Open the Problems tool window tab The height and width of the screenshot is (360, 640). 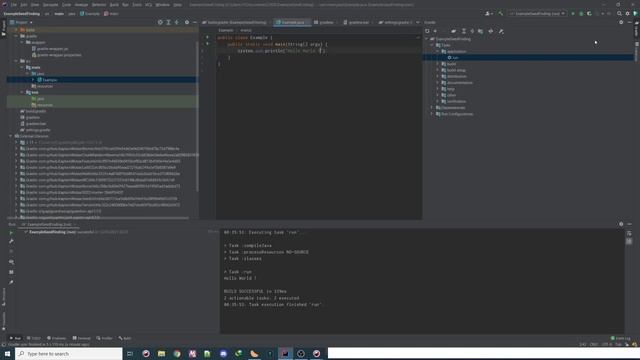tap(56, 338)
